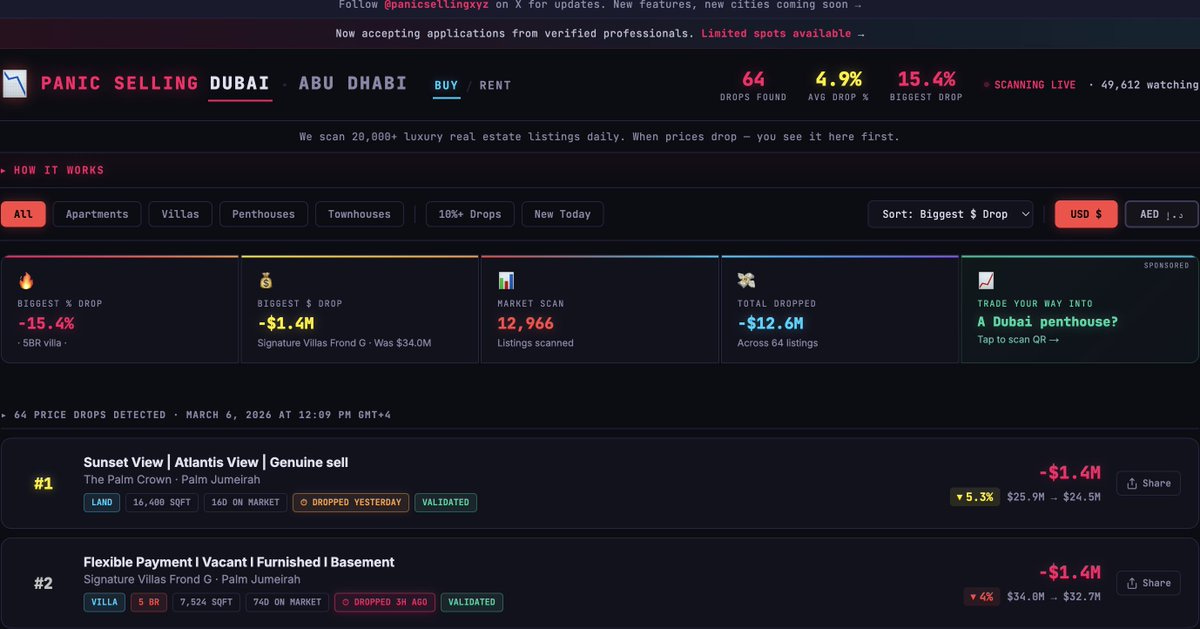
Task: Click the money bag icon on Biggest $ Drop card
Action: (265, 281)
